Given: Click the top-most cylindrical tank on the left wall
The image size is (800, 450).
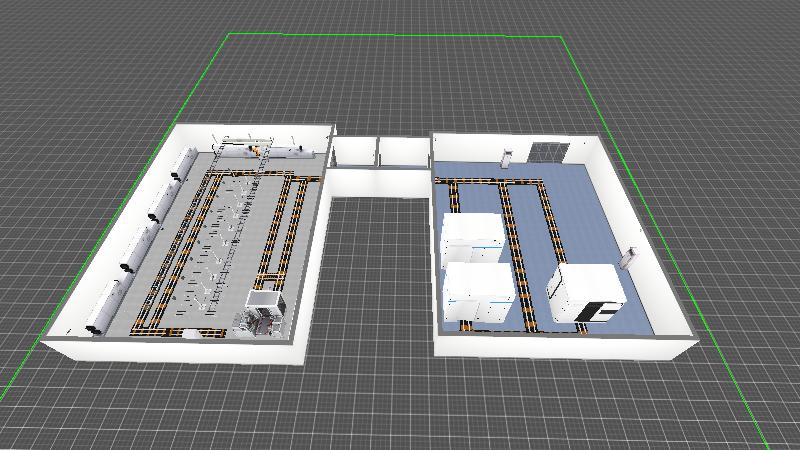Looking at the screenshot, I should [x=184, y=162].
